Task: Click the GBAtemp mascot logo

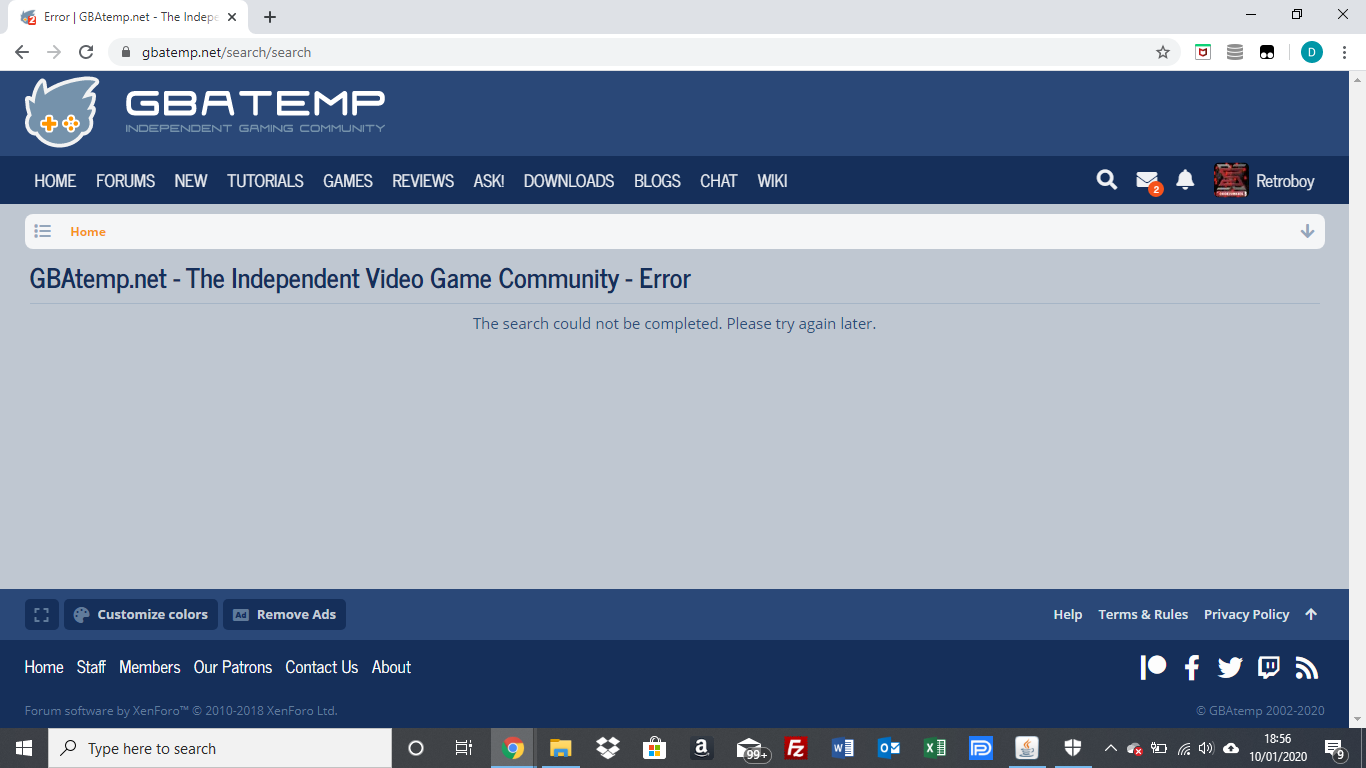Action: (61, 112)
